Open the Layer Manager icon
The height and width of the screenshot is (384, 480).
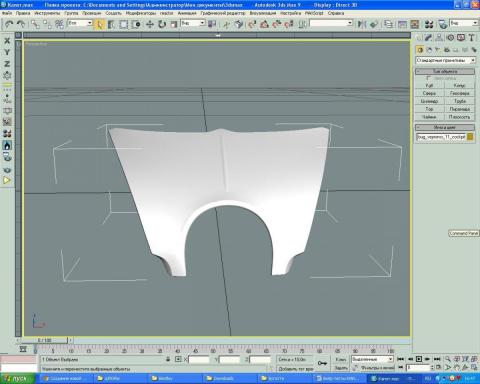click(389, 24)
